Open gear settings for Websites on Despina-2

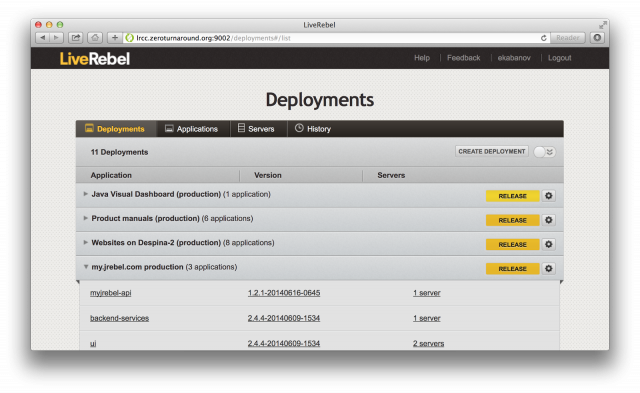tap(549, 244)
